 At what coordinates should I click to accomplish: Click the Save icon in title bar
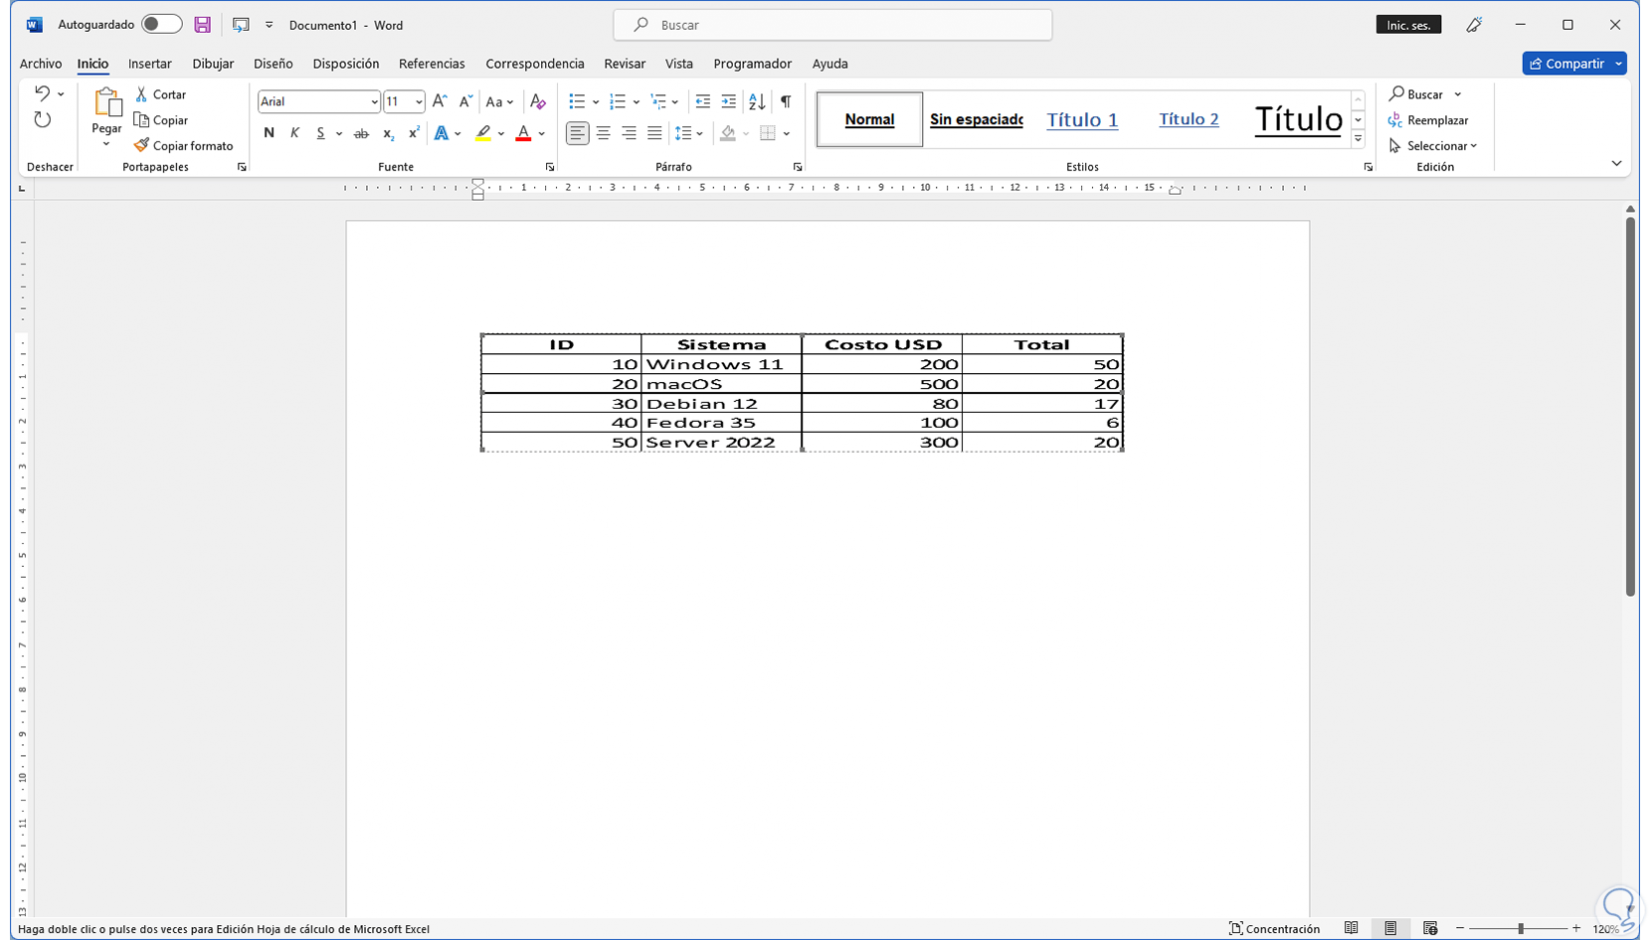(x=202, y=25)
